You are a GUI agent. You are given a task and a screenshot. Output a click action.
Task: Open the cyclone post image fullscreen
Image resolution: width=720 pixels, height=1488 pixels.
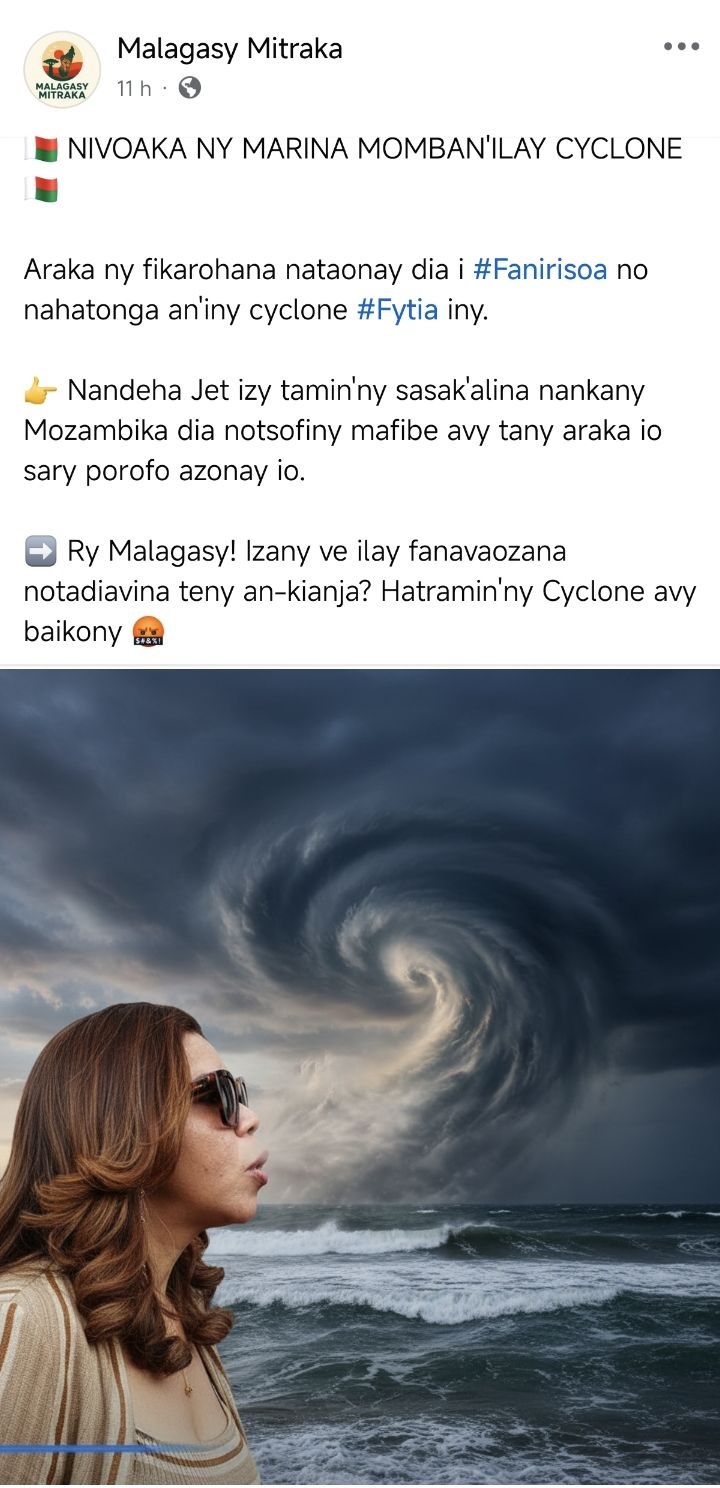tap(360, 1076)
